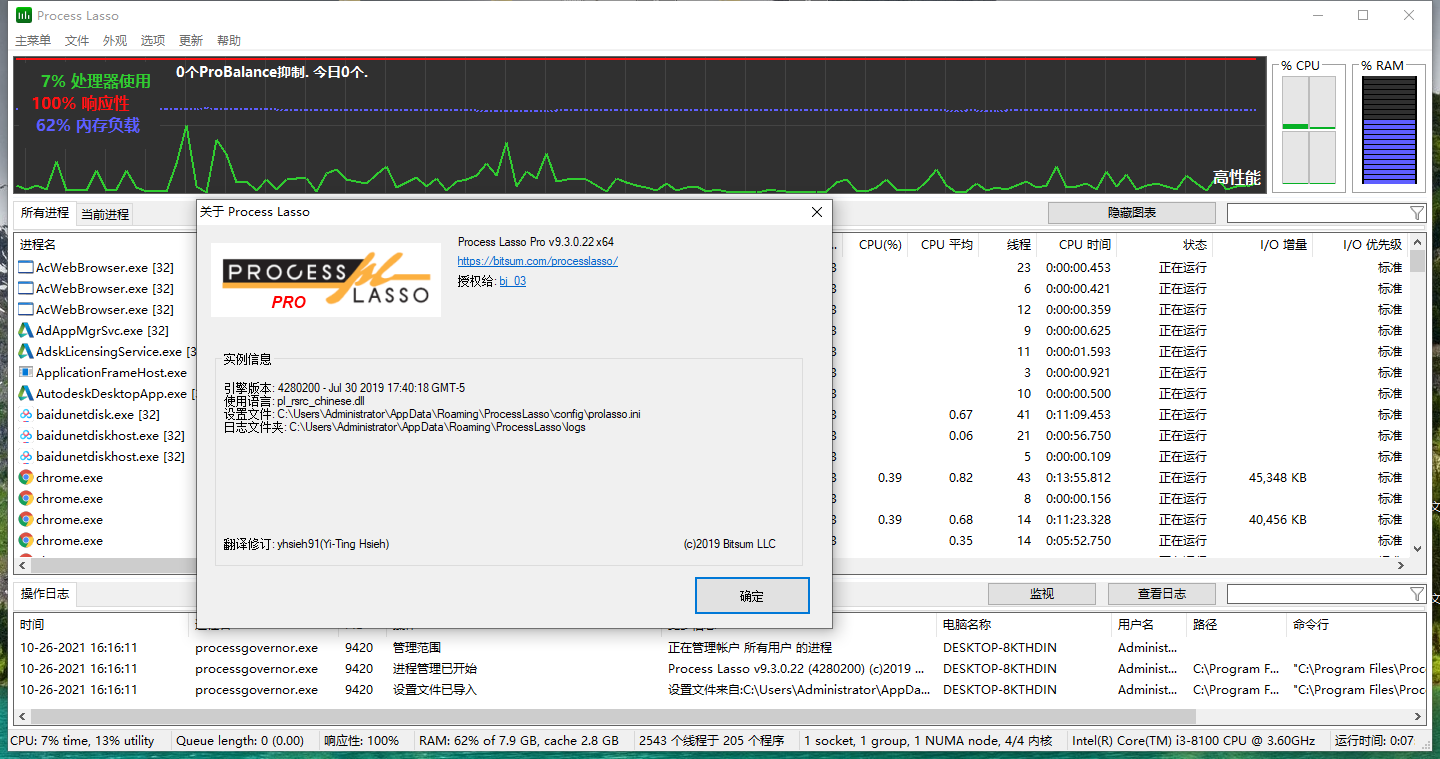Click the 用户名 column header in log
This screenshot has height=759, width=1440.
coord(1150,625)
